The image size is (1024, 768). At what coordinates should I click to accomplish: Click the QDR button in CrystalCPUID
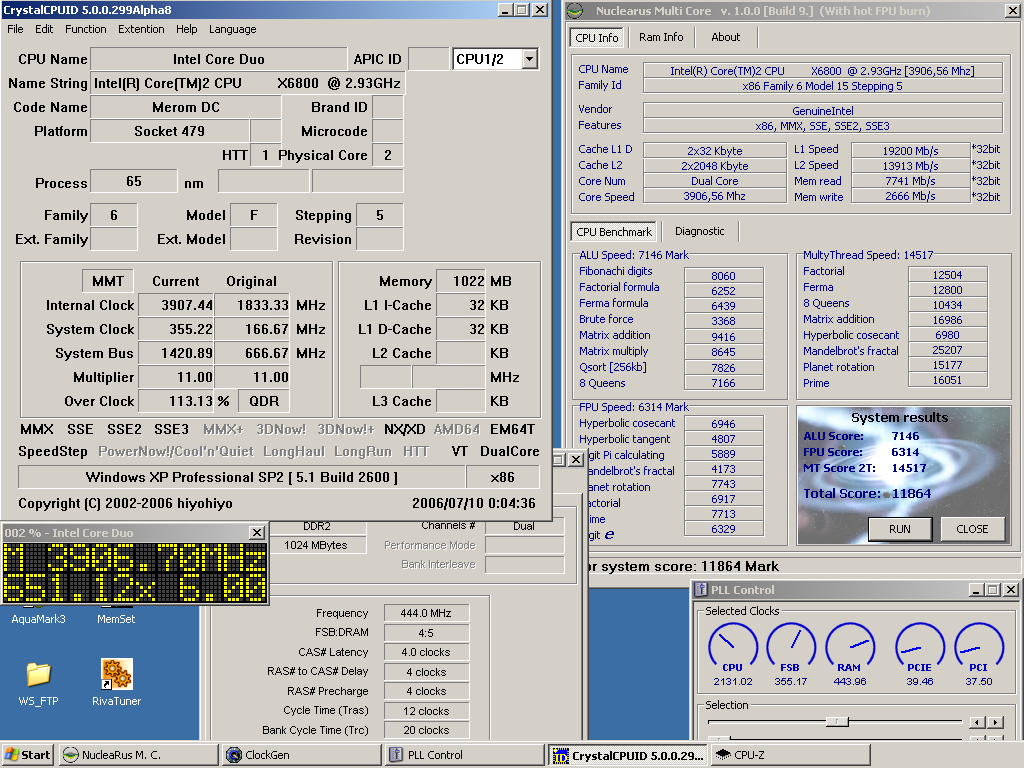(264, 401)
